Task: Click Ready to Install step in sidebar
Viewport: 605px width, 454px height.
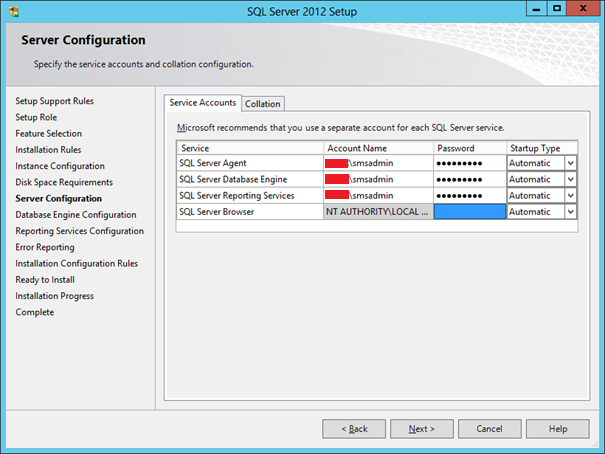Action: click(x=45, y=280)
